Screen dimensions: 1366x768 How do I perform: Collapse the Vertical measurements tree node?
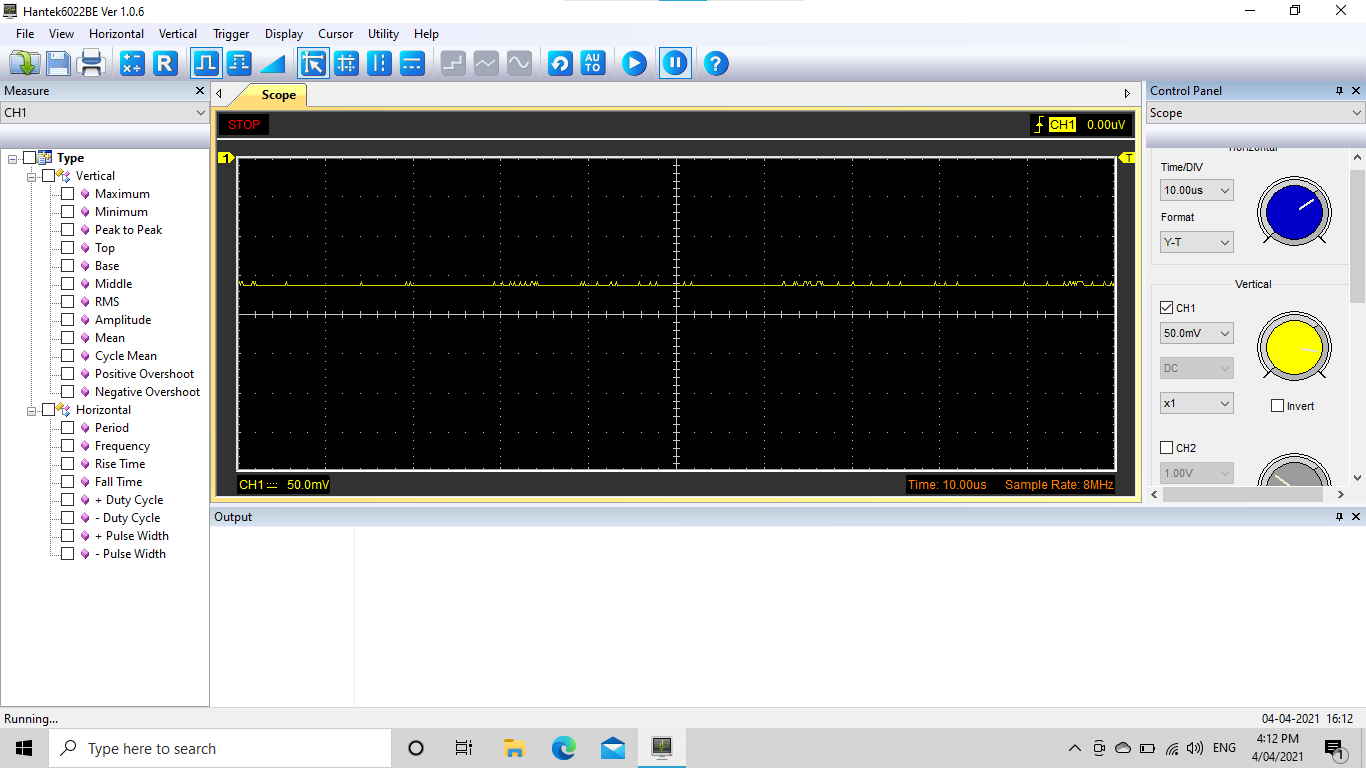32,176
